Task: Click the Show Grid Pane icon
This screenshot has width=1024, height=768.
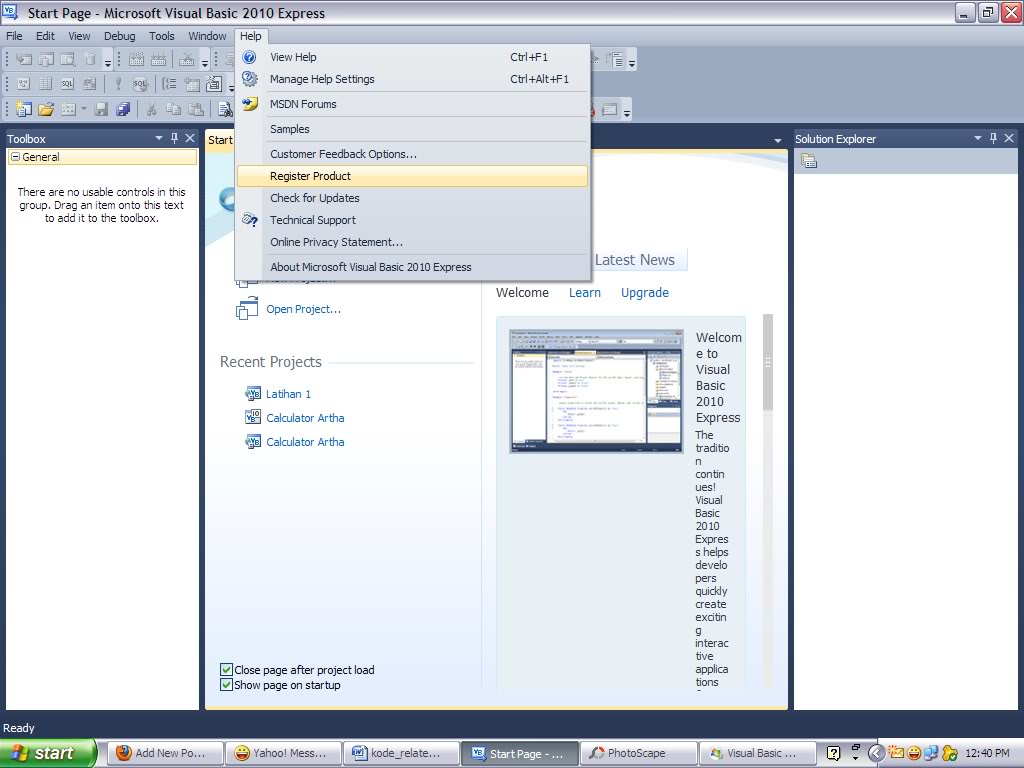Action: pos(45,84)
